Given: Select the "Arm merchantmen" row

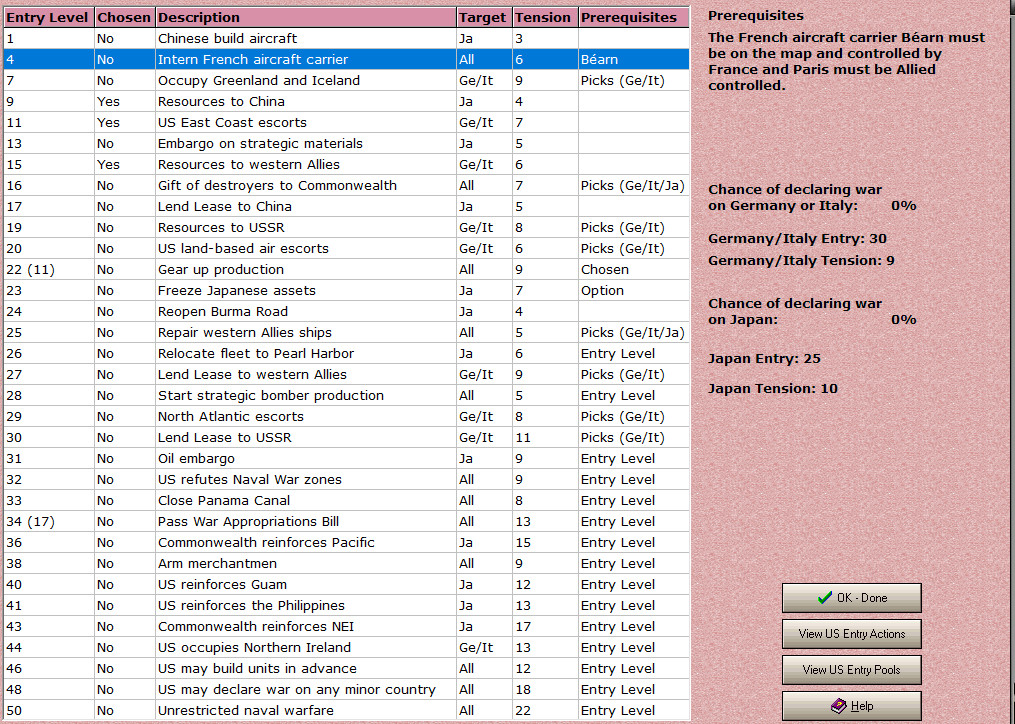Looking at the screenshot, I should (346, 563).
